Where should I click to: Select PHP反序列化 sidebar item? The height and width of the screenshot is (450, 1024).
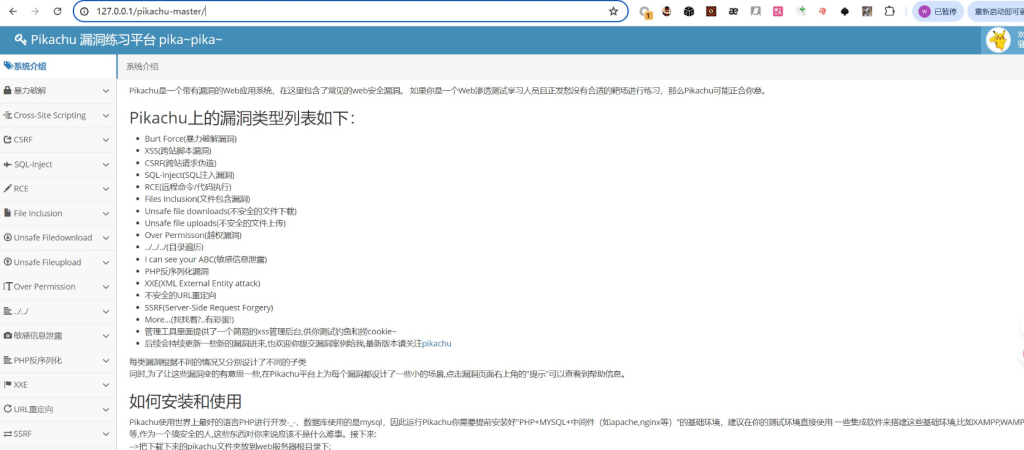[58, 360]
